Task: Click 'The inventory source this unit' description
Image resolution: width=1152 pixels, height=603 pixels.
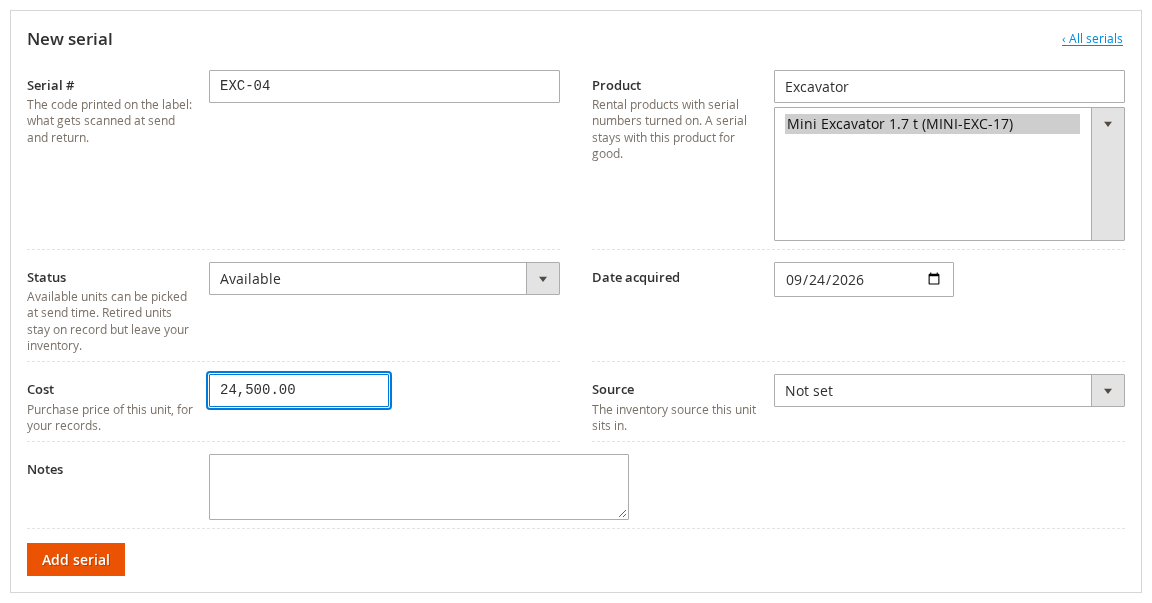Action: click(x=674, y=418)
